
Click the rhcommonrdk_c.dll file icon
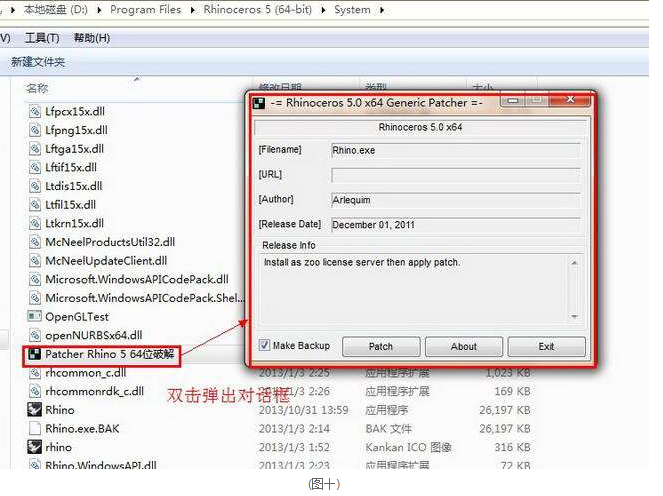pyautogui.click(x=35, y=392)
